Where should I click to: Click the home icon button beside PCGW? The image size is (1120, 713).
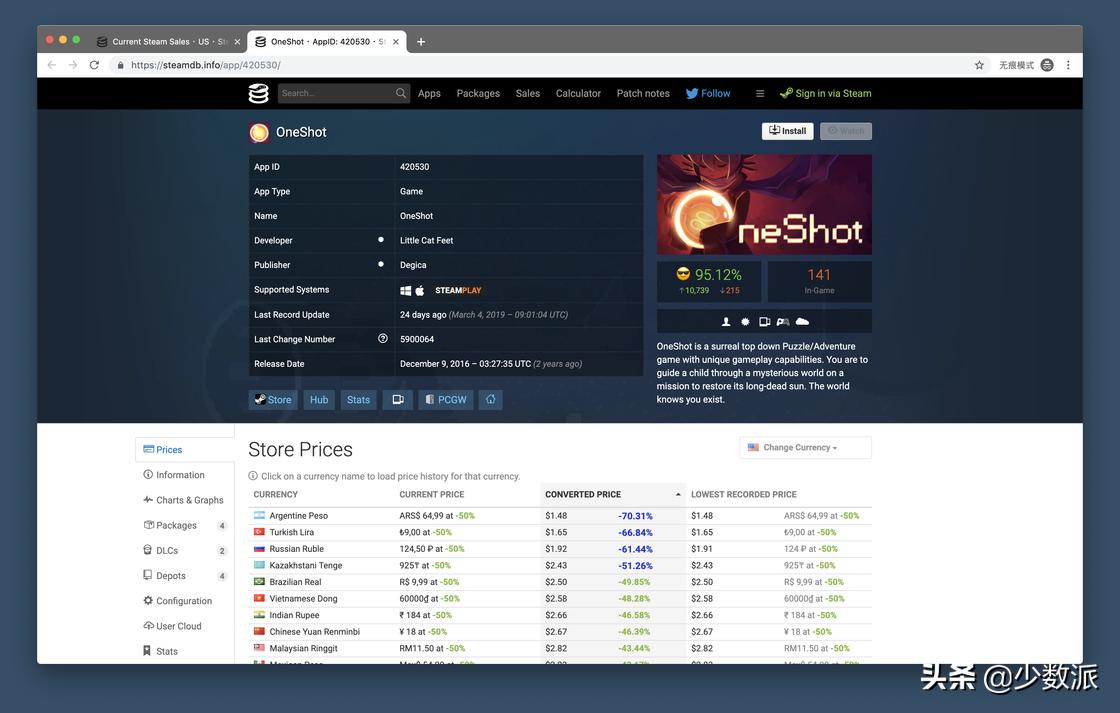491,400
